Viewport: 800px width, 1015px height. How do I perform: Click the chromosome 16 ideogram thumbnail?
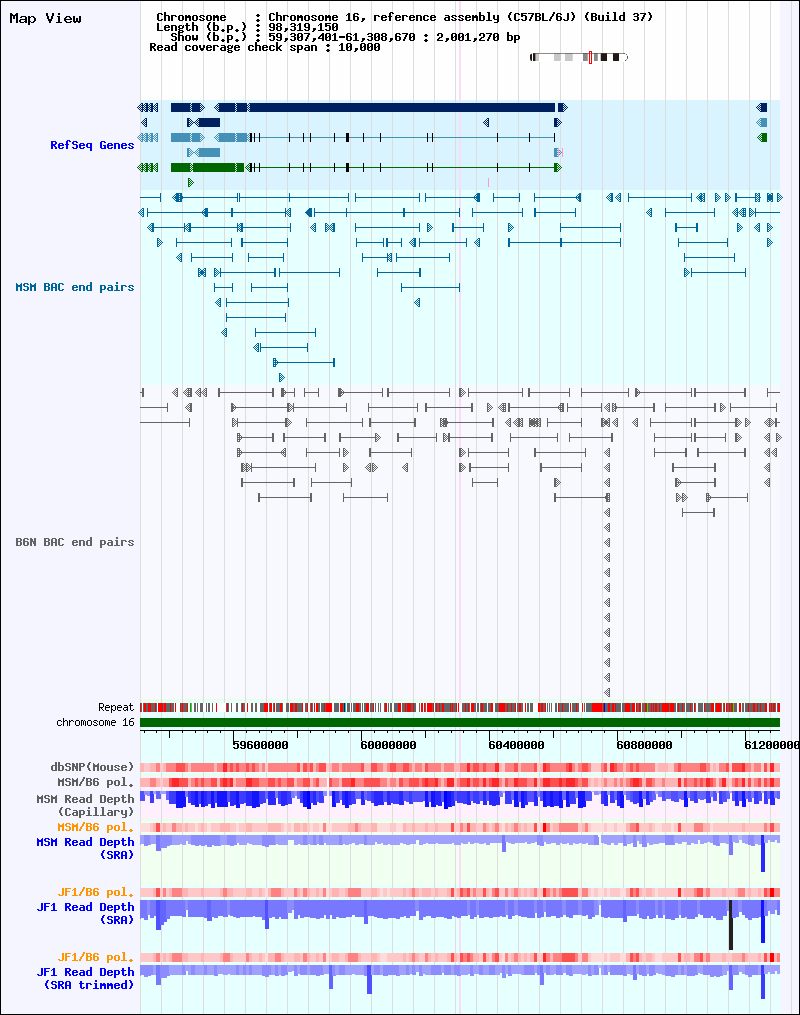tap(579, 57)
